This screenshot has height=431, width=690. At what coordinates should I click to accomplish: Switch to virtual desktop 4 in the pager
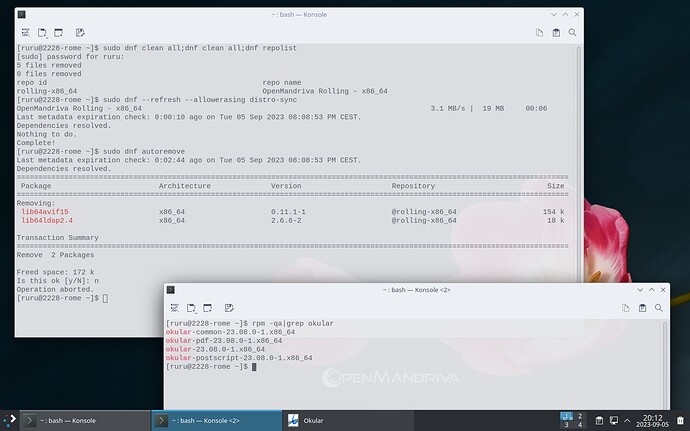[x=580, y=425]
